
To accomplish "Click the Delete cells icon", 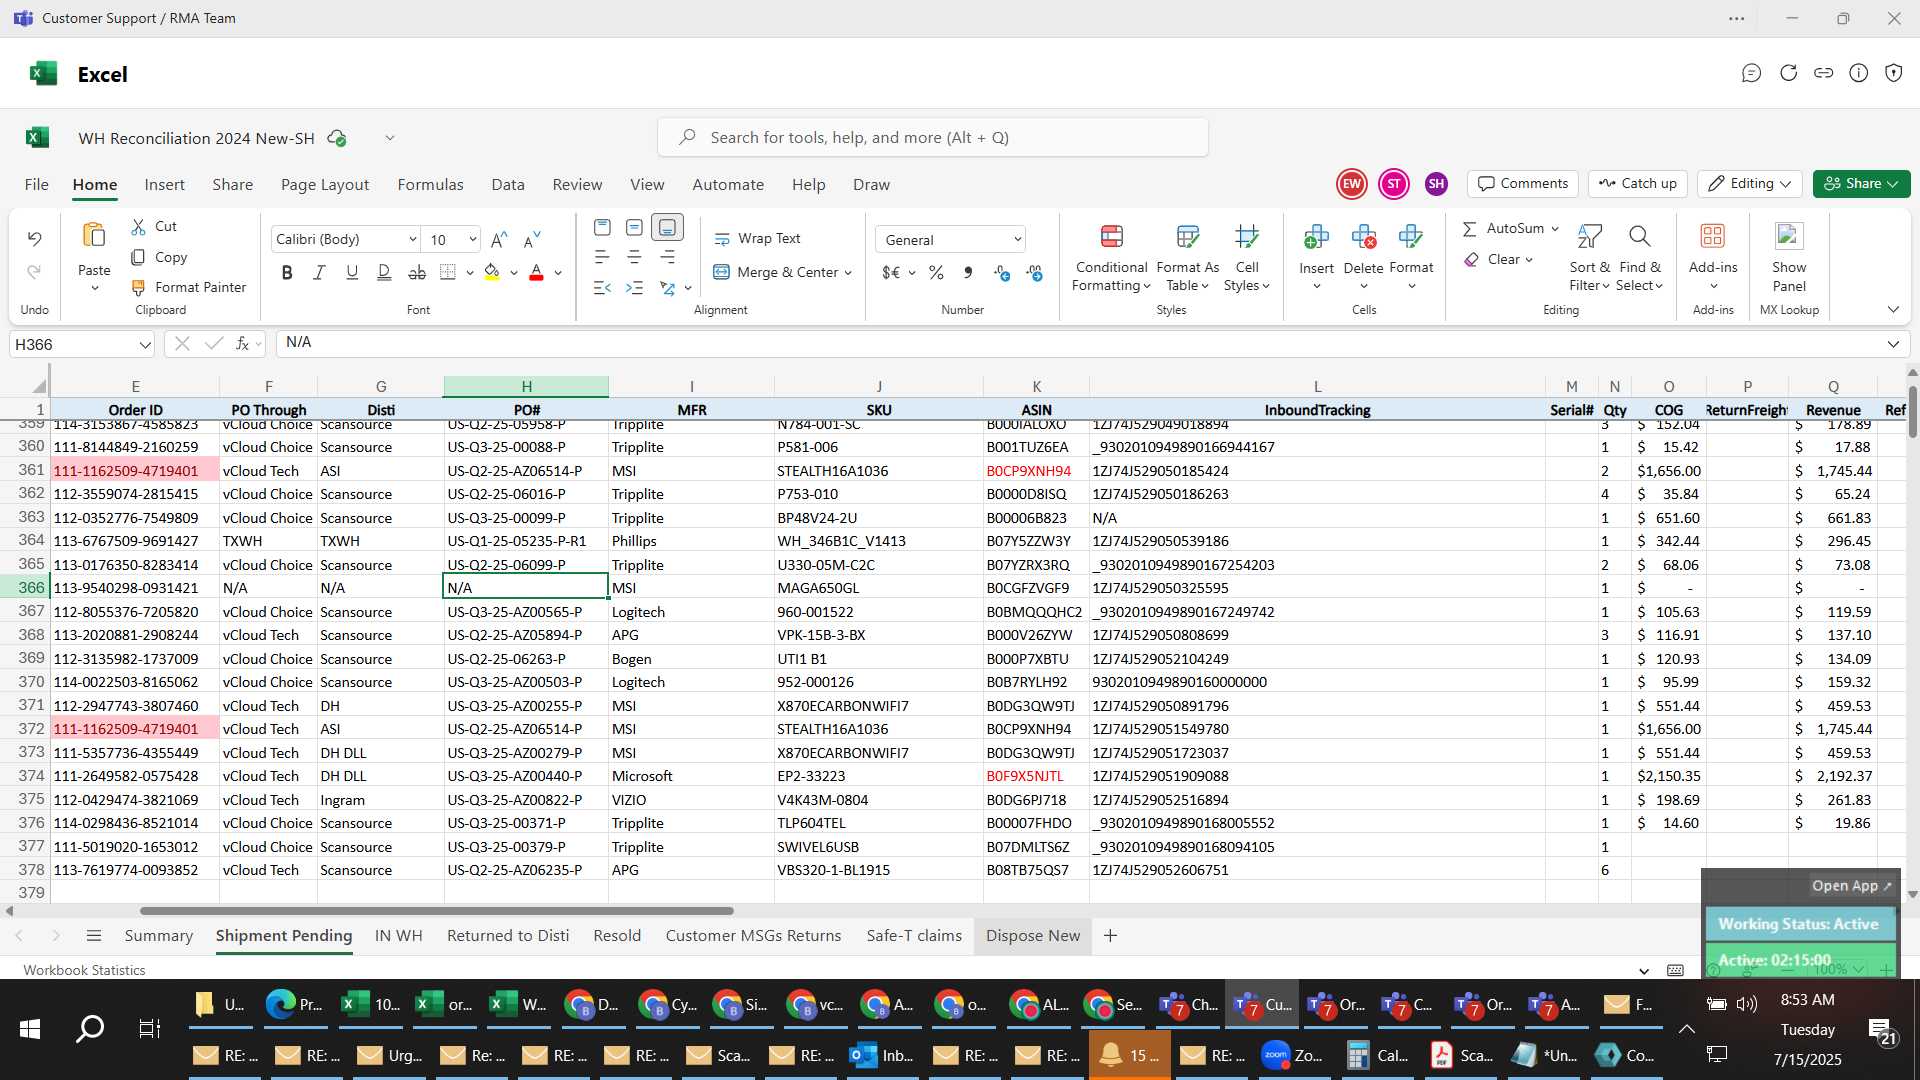I will click(1363, 236).
